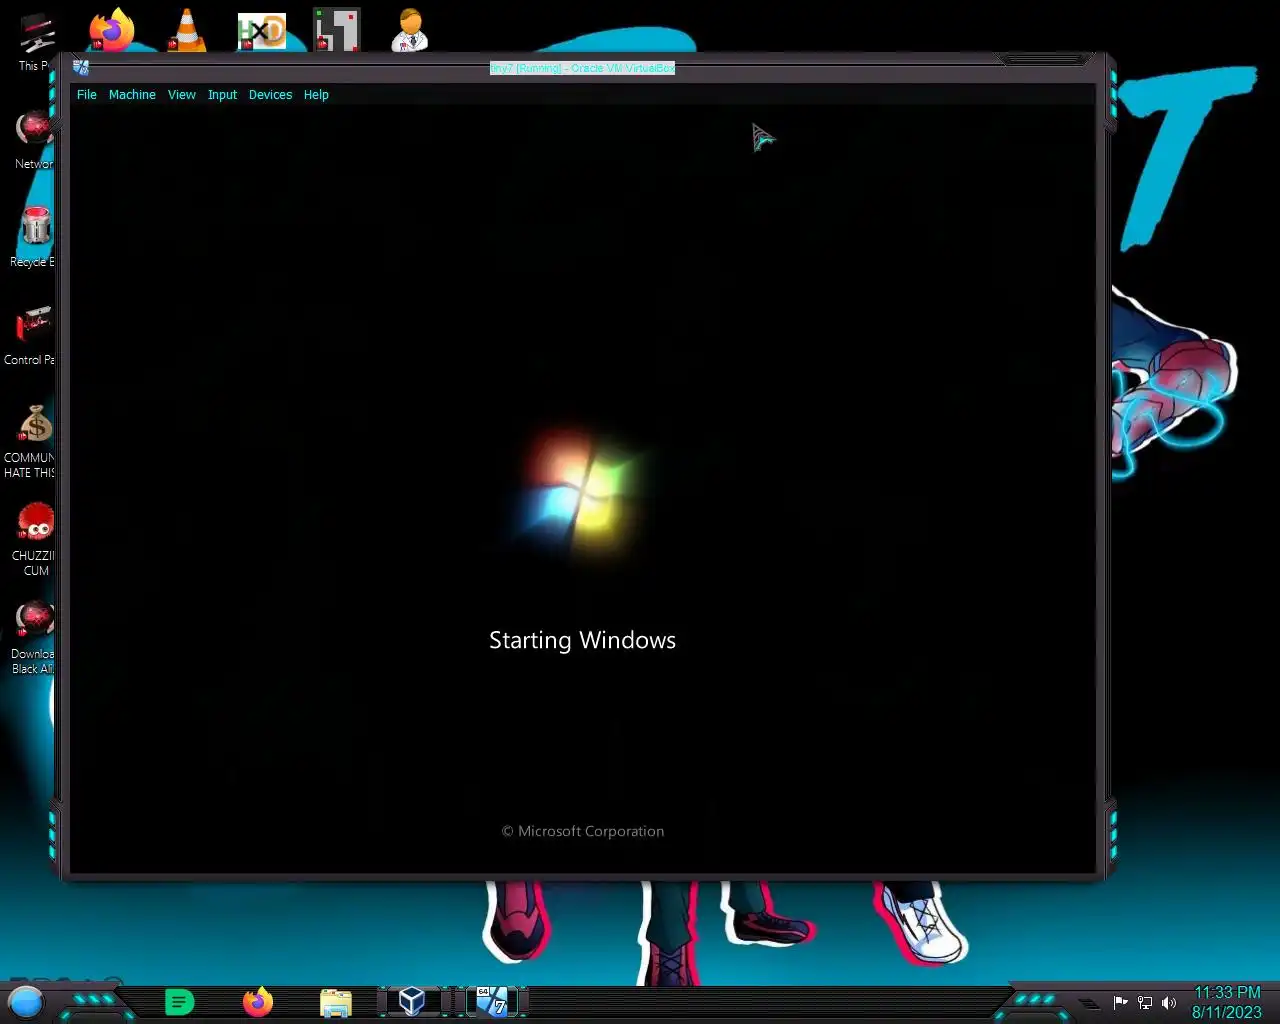Select the Control Panel desktop icon
Screen dimensions: 1280x1024
coord(32,336)
